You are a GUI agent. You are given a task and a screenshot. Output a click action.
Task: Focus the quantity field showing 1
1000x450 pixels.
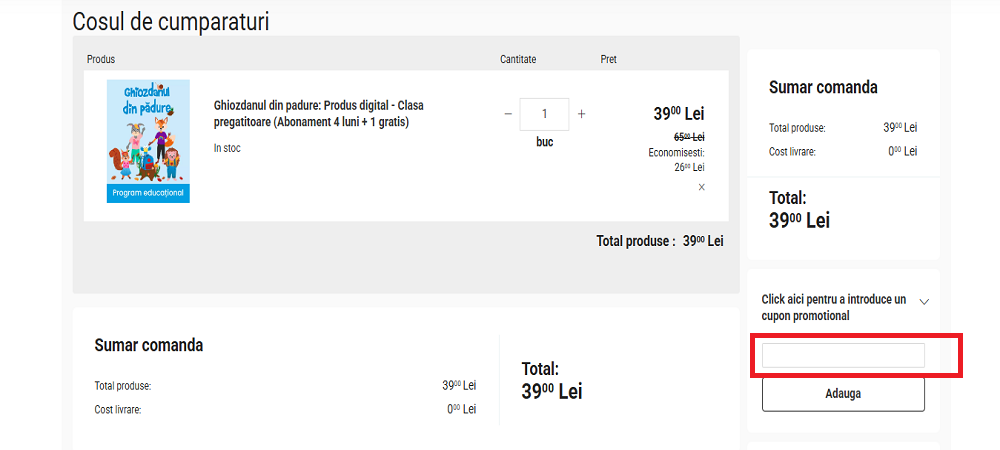point(545,114)
